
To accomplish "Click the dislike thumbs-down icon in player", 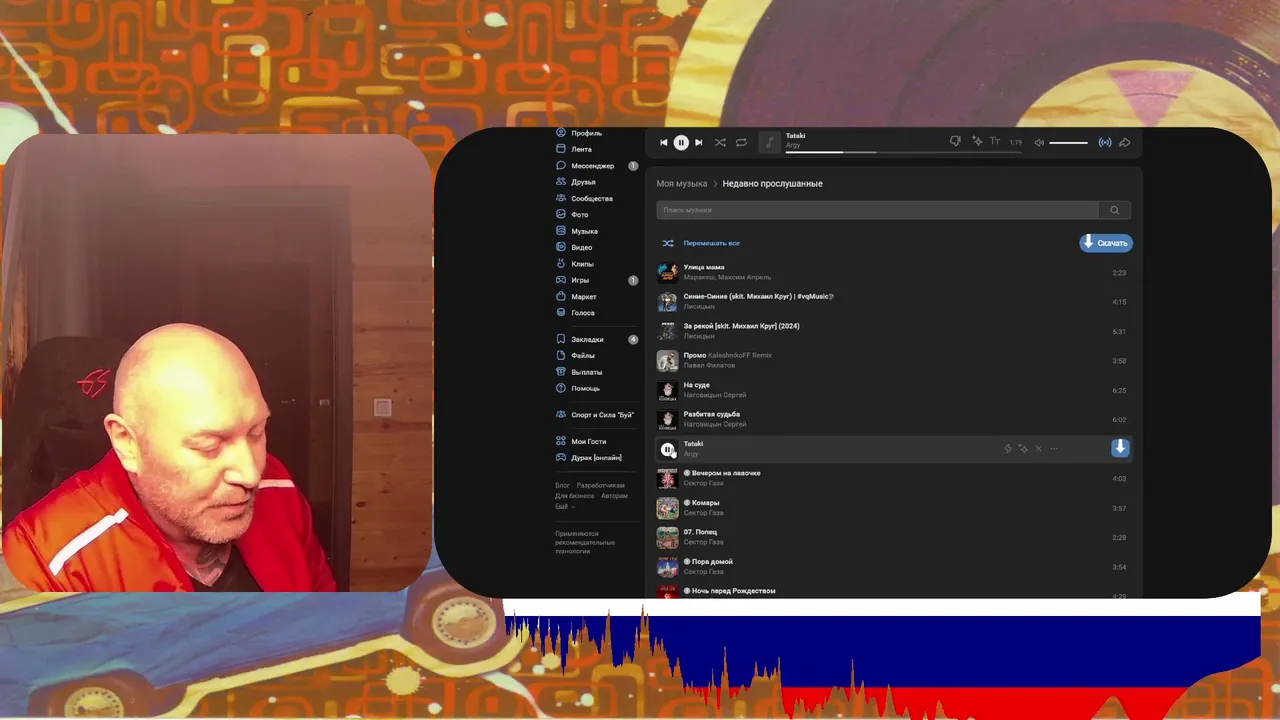I will point(955,142).
